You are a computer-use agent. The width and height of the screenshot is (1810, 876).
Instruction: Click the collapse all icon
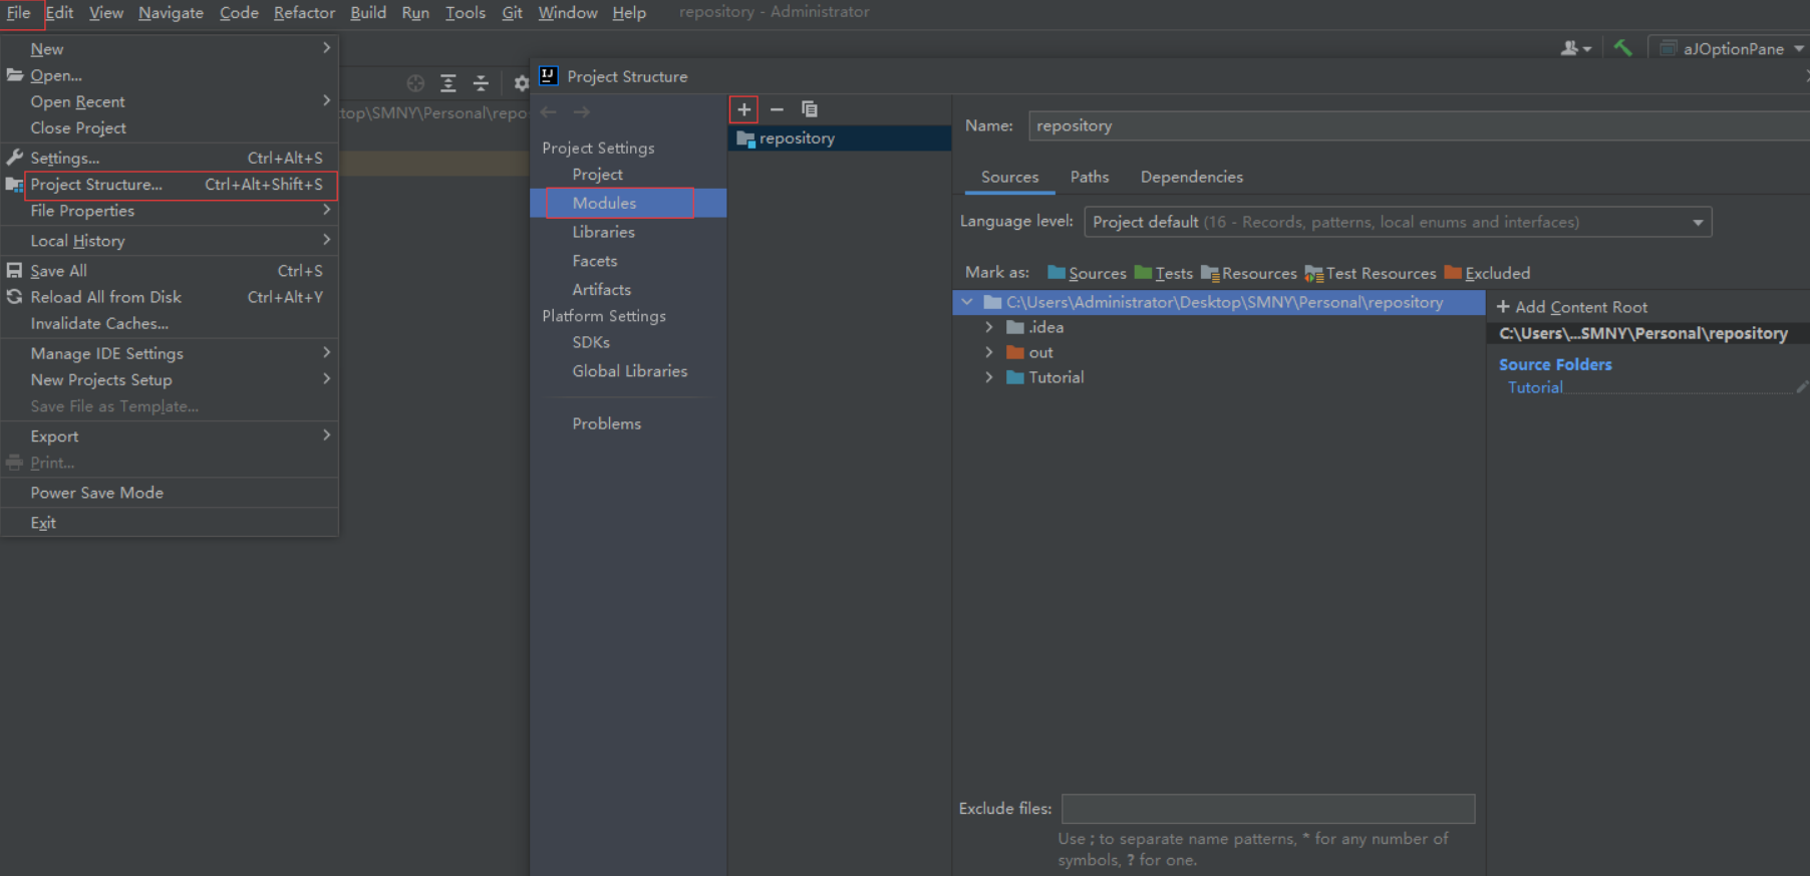pyautogui.click(x=481, y=83)
